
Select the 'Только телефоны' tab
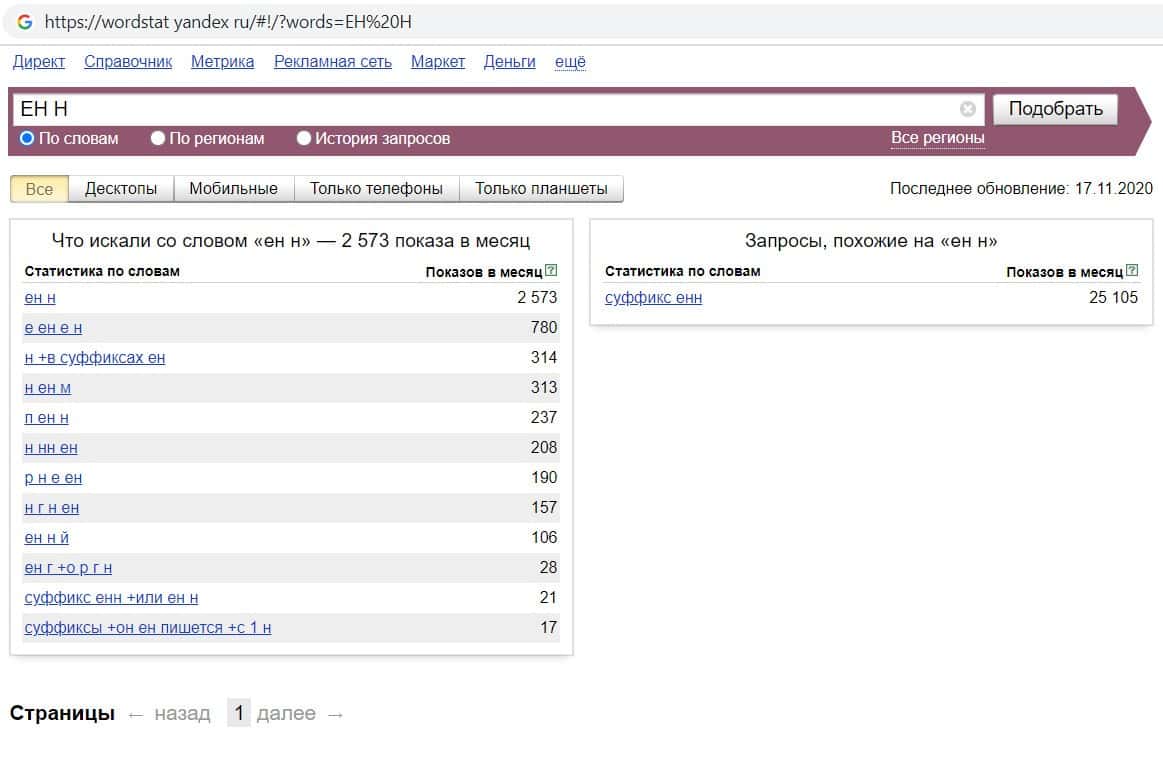(x=376, y=188)
